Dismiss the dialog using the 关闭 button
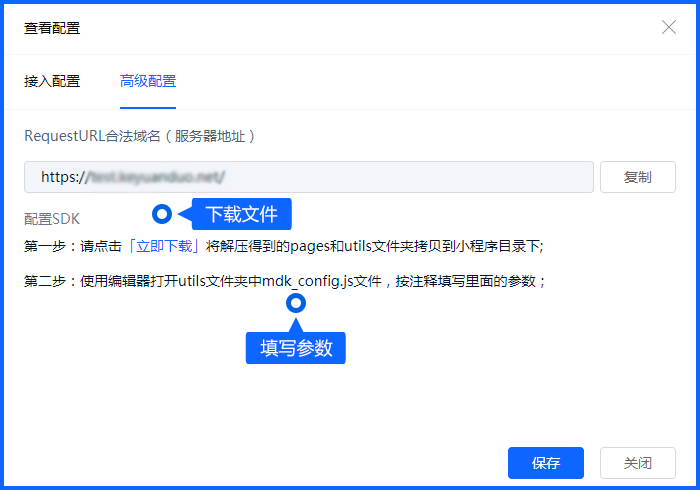The width and height of the screenshot is (700, 490). click(637, 463)
